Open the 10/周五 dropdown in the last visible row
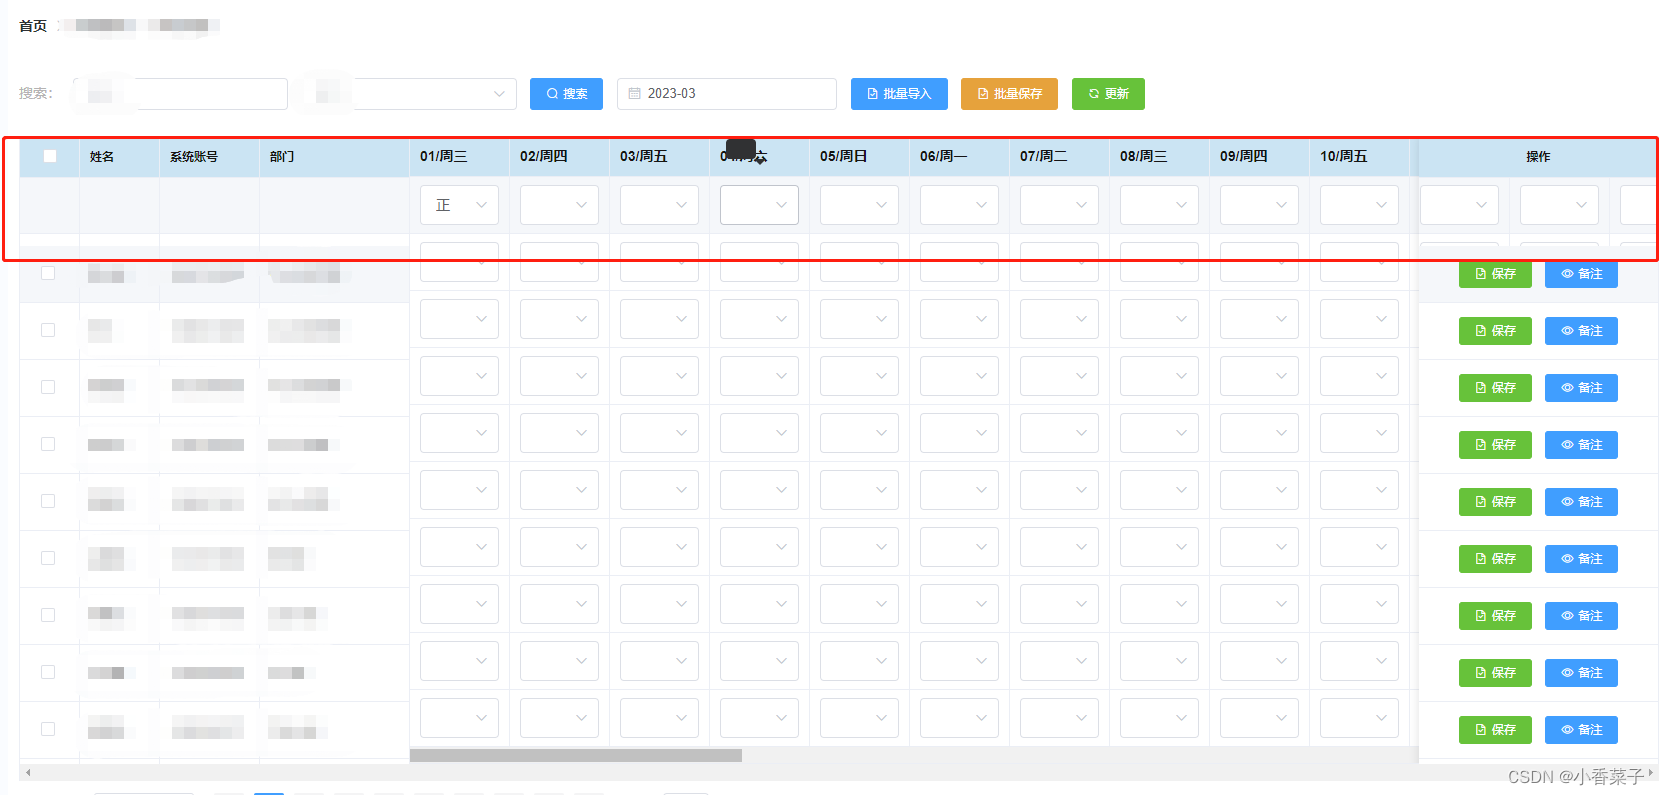This screenshot has height=795, width=1660. (1359, 718)
